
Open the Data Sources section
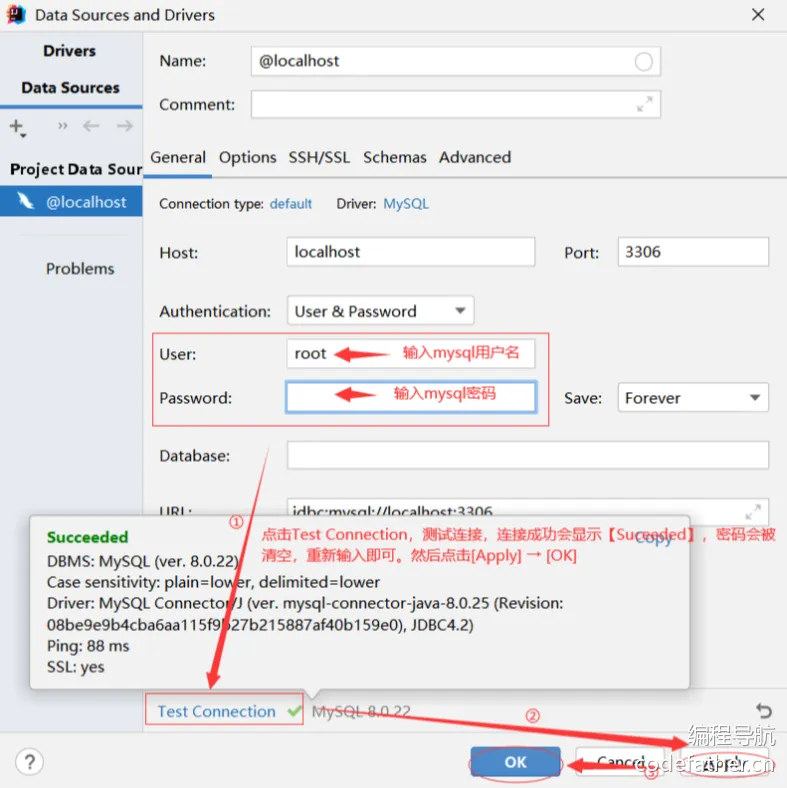pos(70,87)
